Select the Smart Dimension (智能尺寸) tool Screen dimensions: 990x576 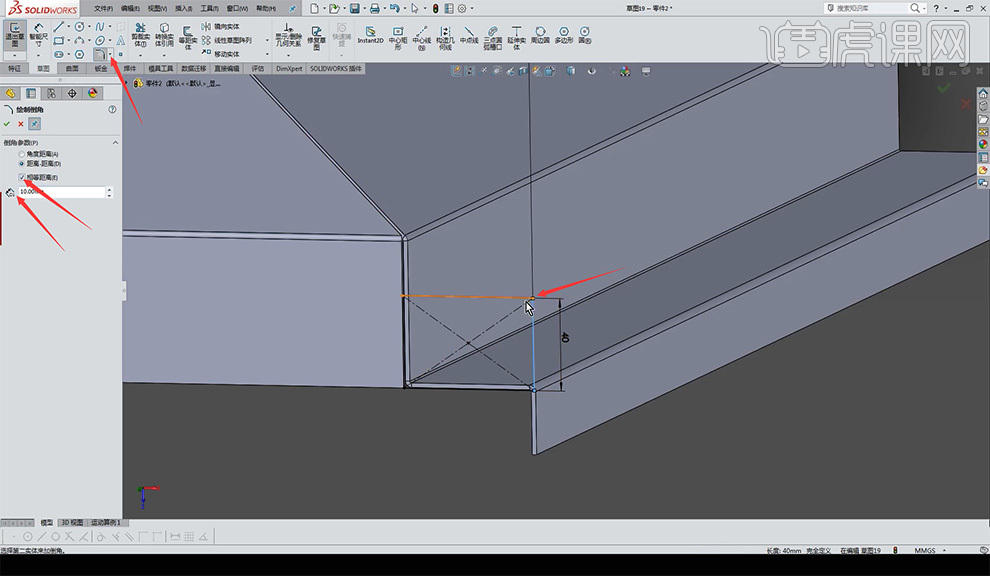tap(38, 31)
